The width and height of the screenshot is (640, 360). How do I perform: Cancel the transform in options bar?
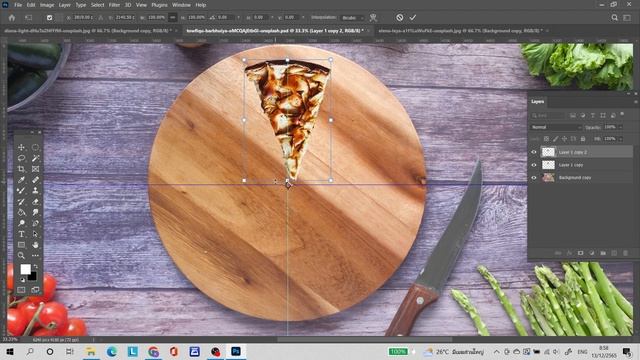tap(400, 18)
